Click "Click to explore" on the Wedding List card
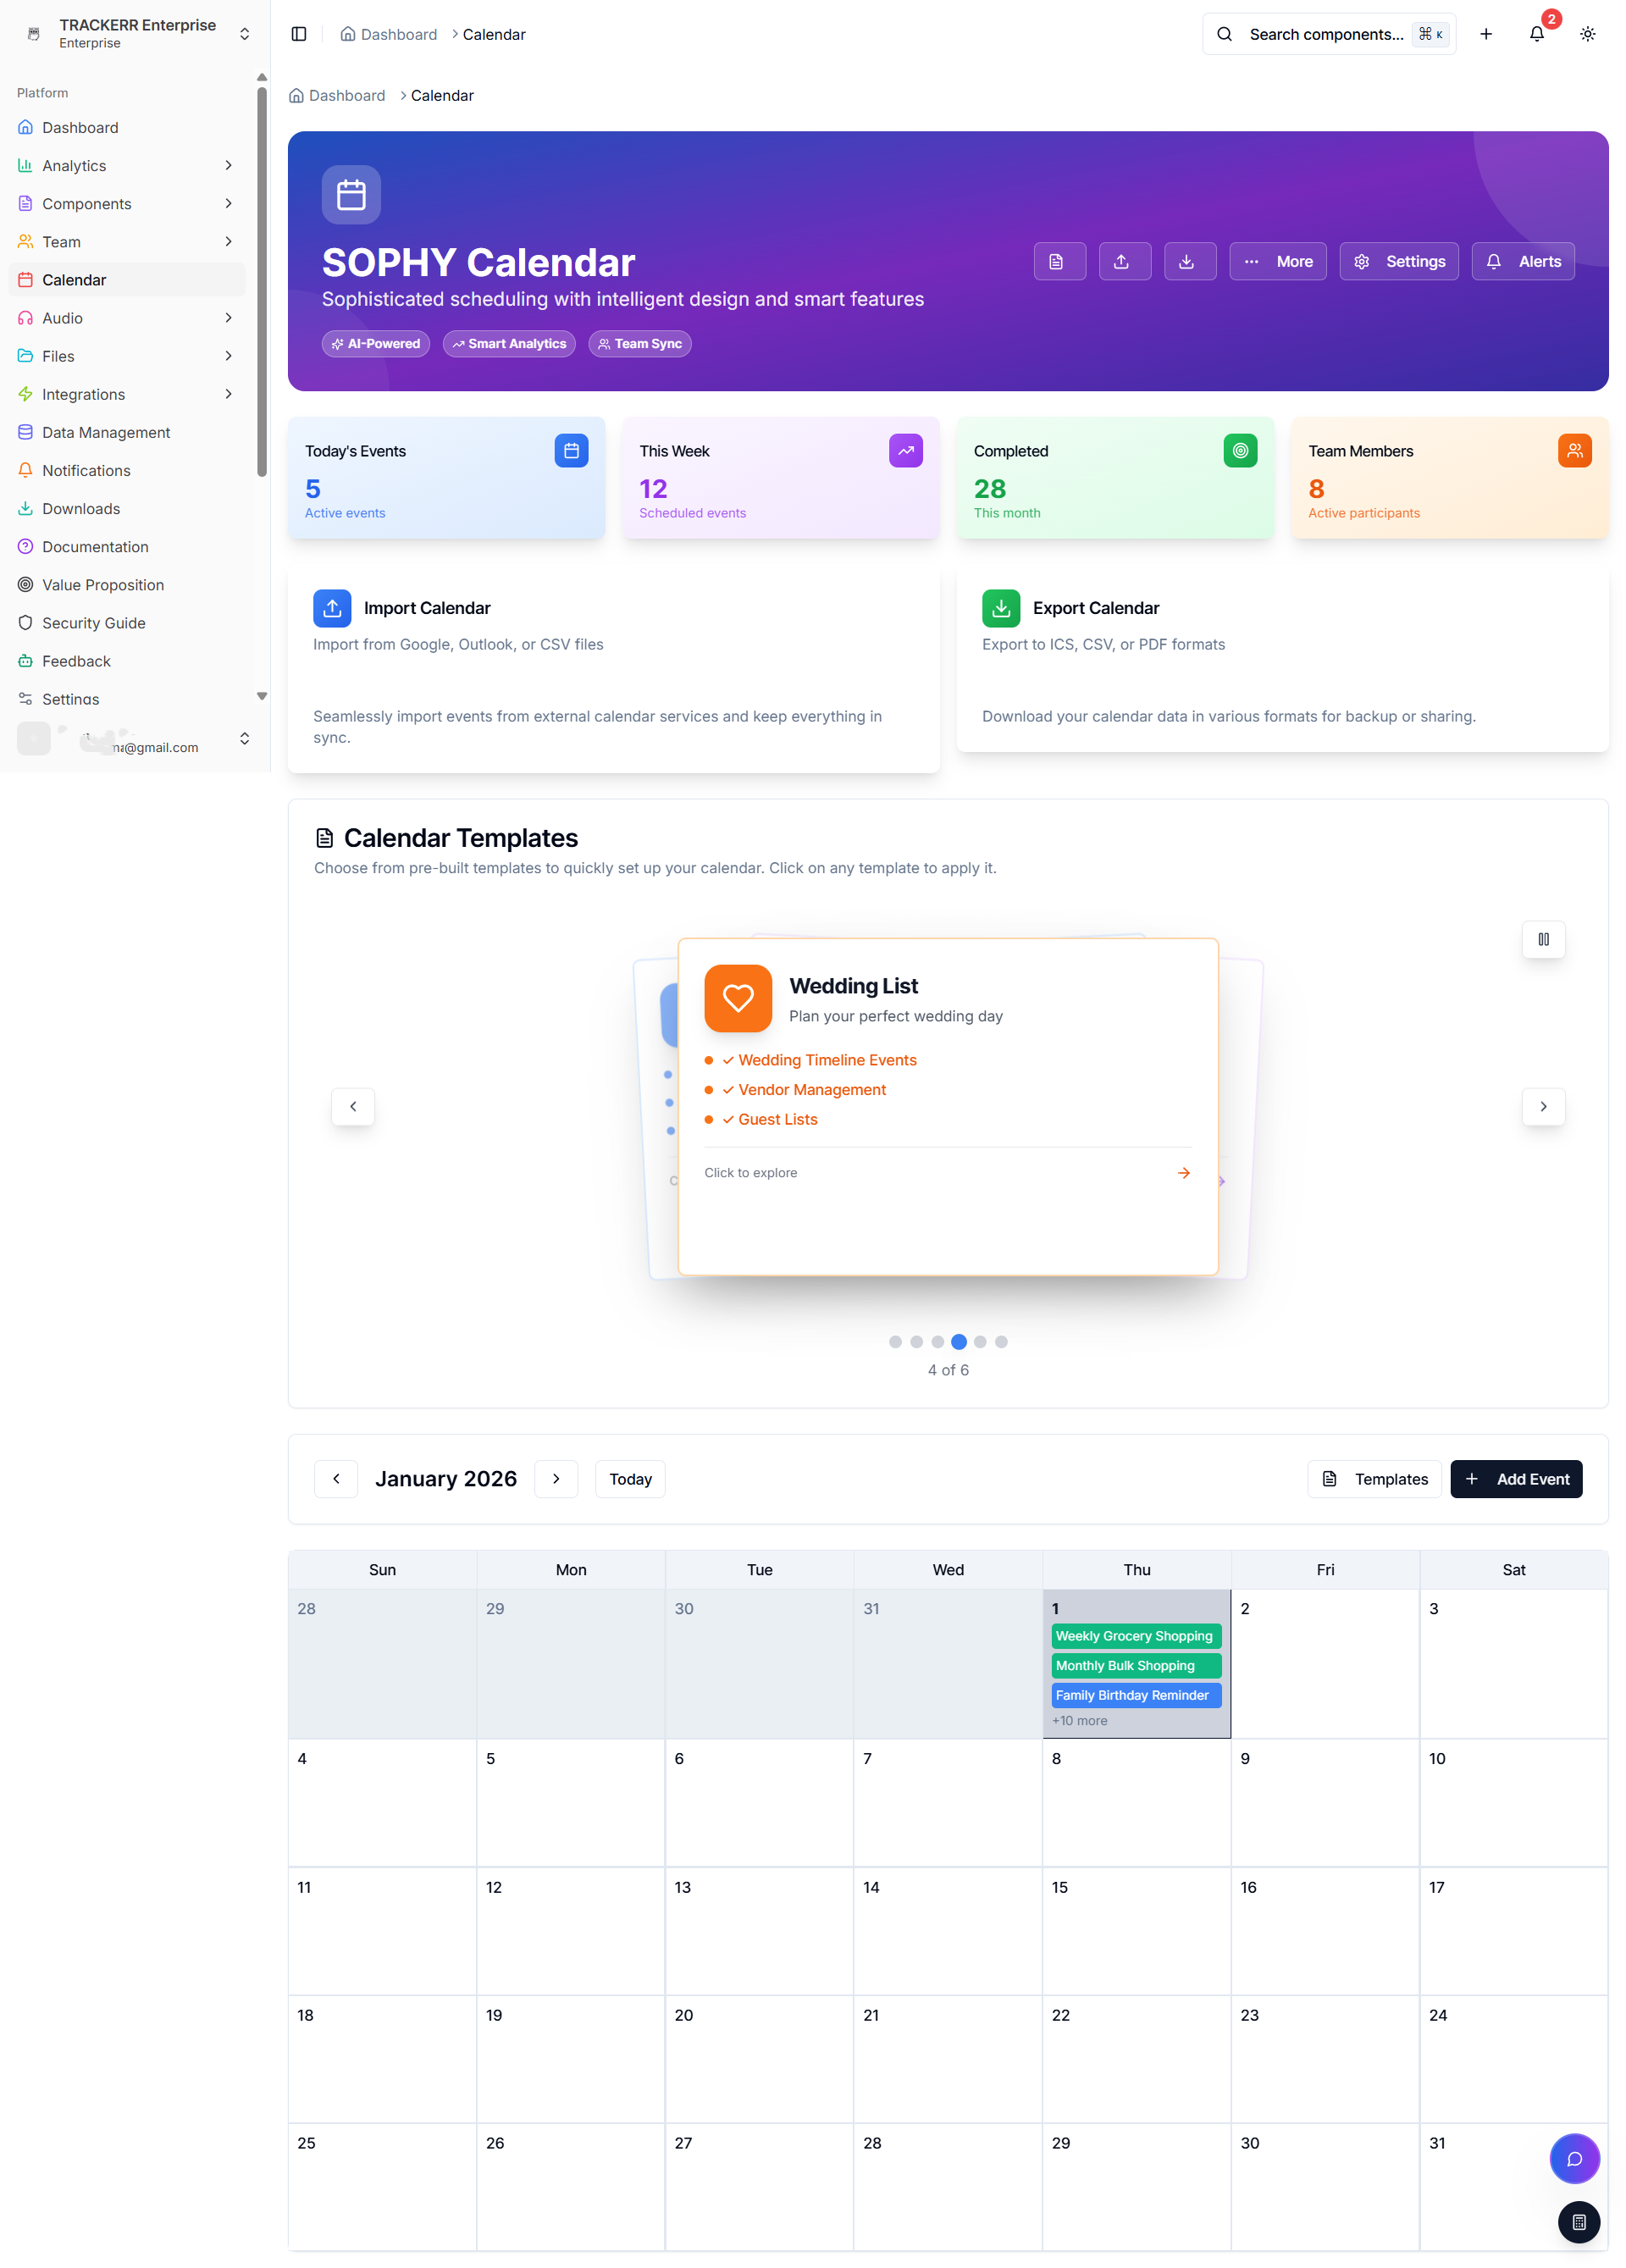 [751, 1172]
